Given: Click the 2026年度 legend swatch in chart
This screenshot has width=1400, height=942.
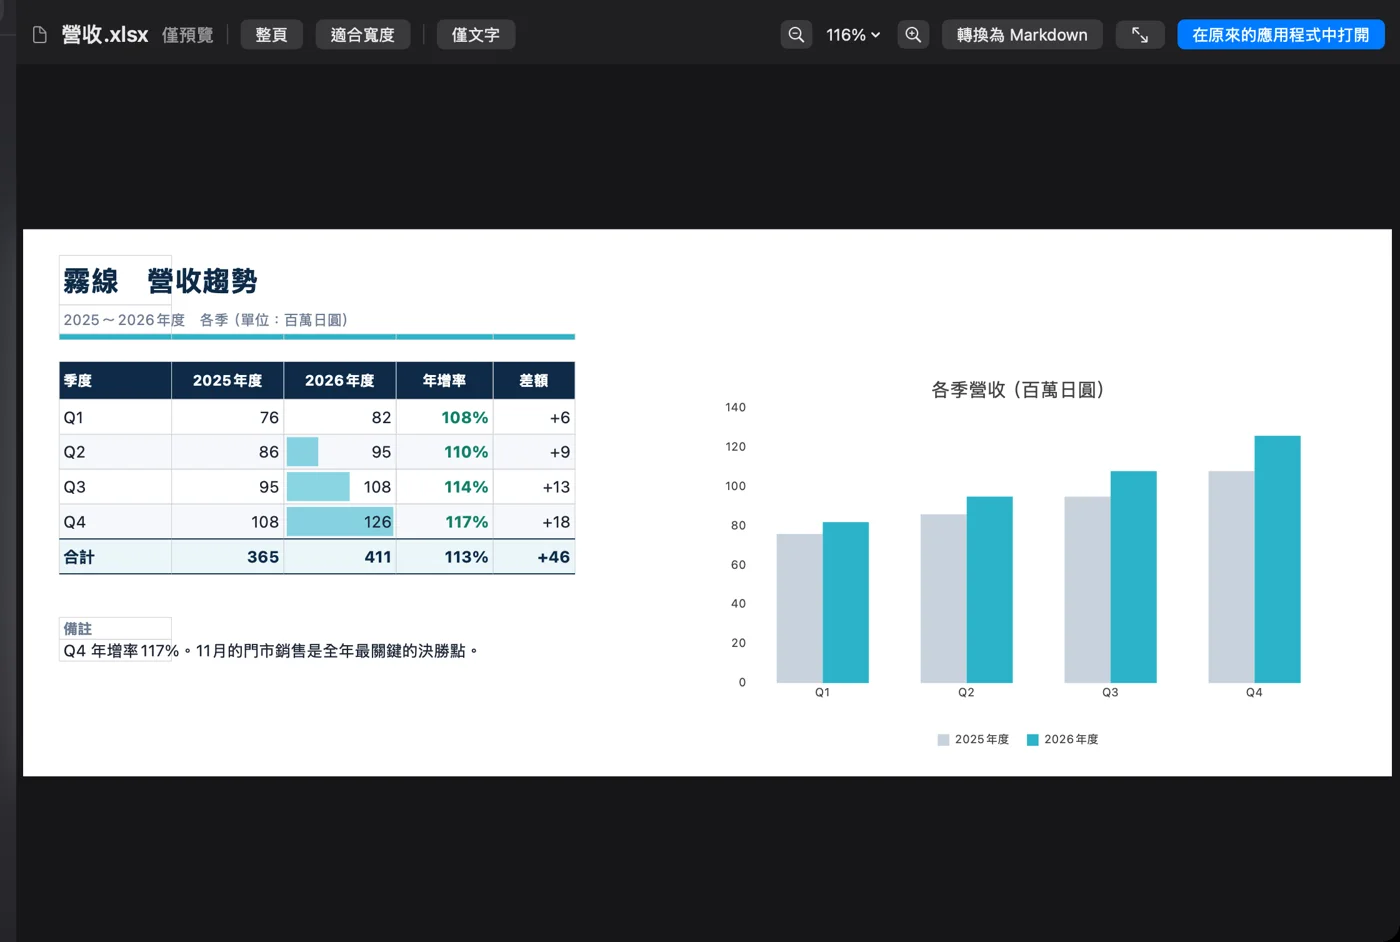Looking at the screenshot, I should point(1033,740).
